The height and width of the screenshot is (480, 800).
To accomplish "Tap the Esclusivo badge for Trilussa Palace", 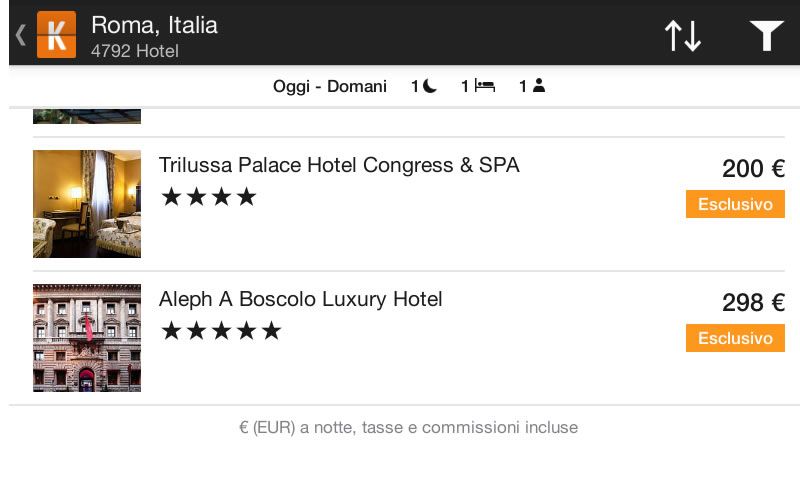I will [x=735, y=204].
